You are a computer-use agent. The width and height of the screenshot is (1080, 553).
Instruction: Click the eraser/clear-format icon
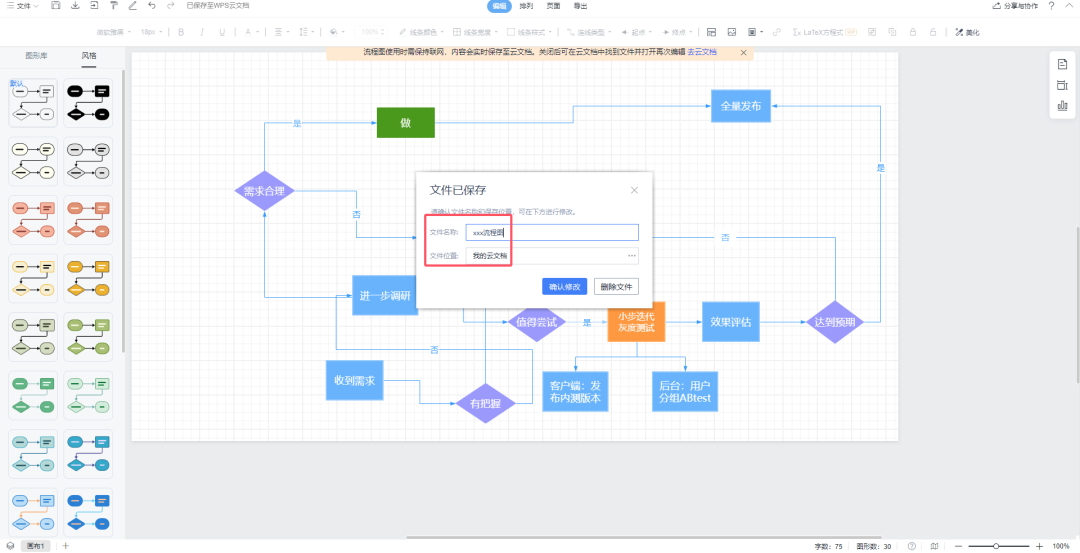coord(132,6)
